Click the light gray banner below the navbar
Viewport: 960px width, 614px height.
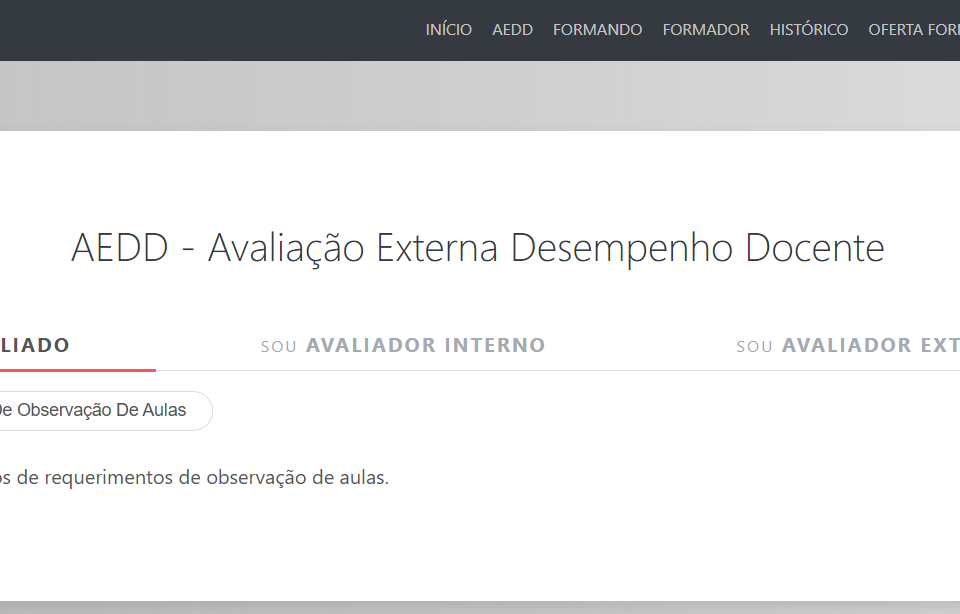[x=480, y=96]
